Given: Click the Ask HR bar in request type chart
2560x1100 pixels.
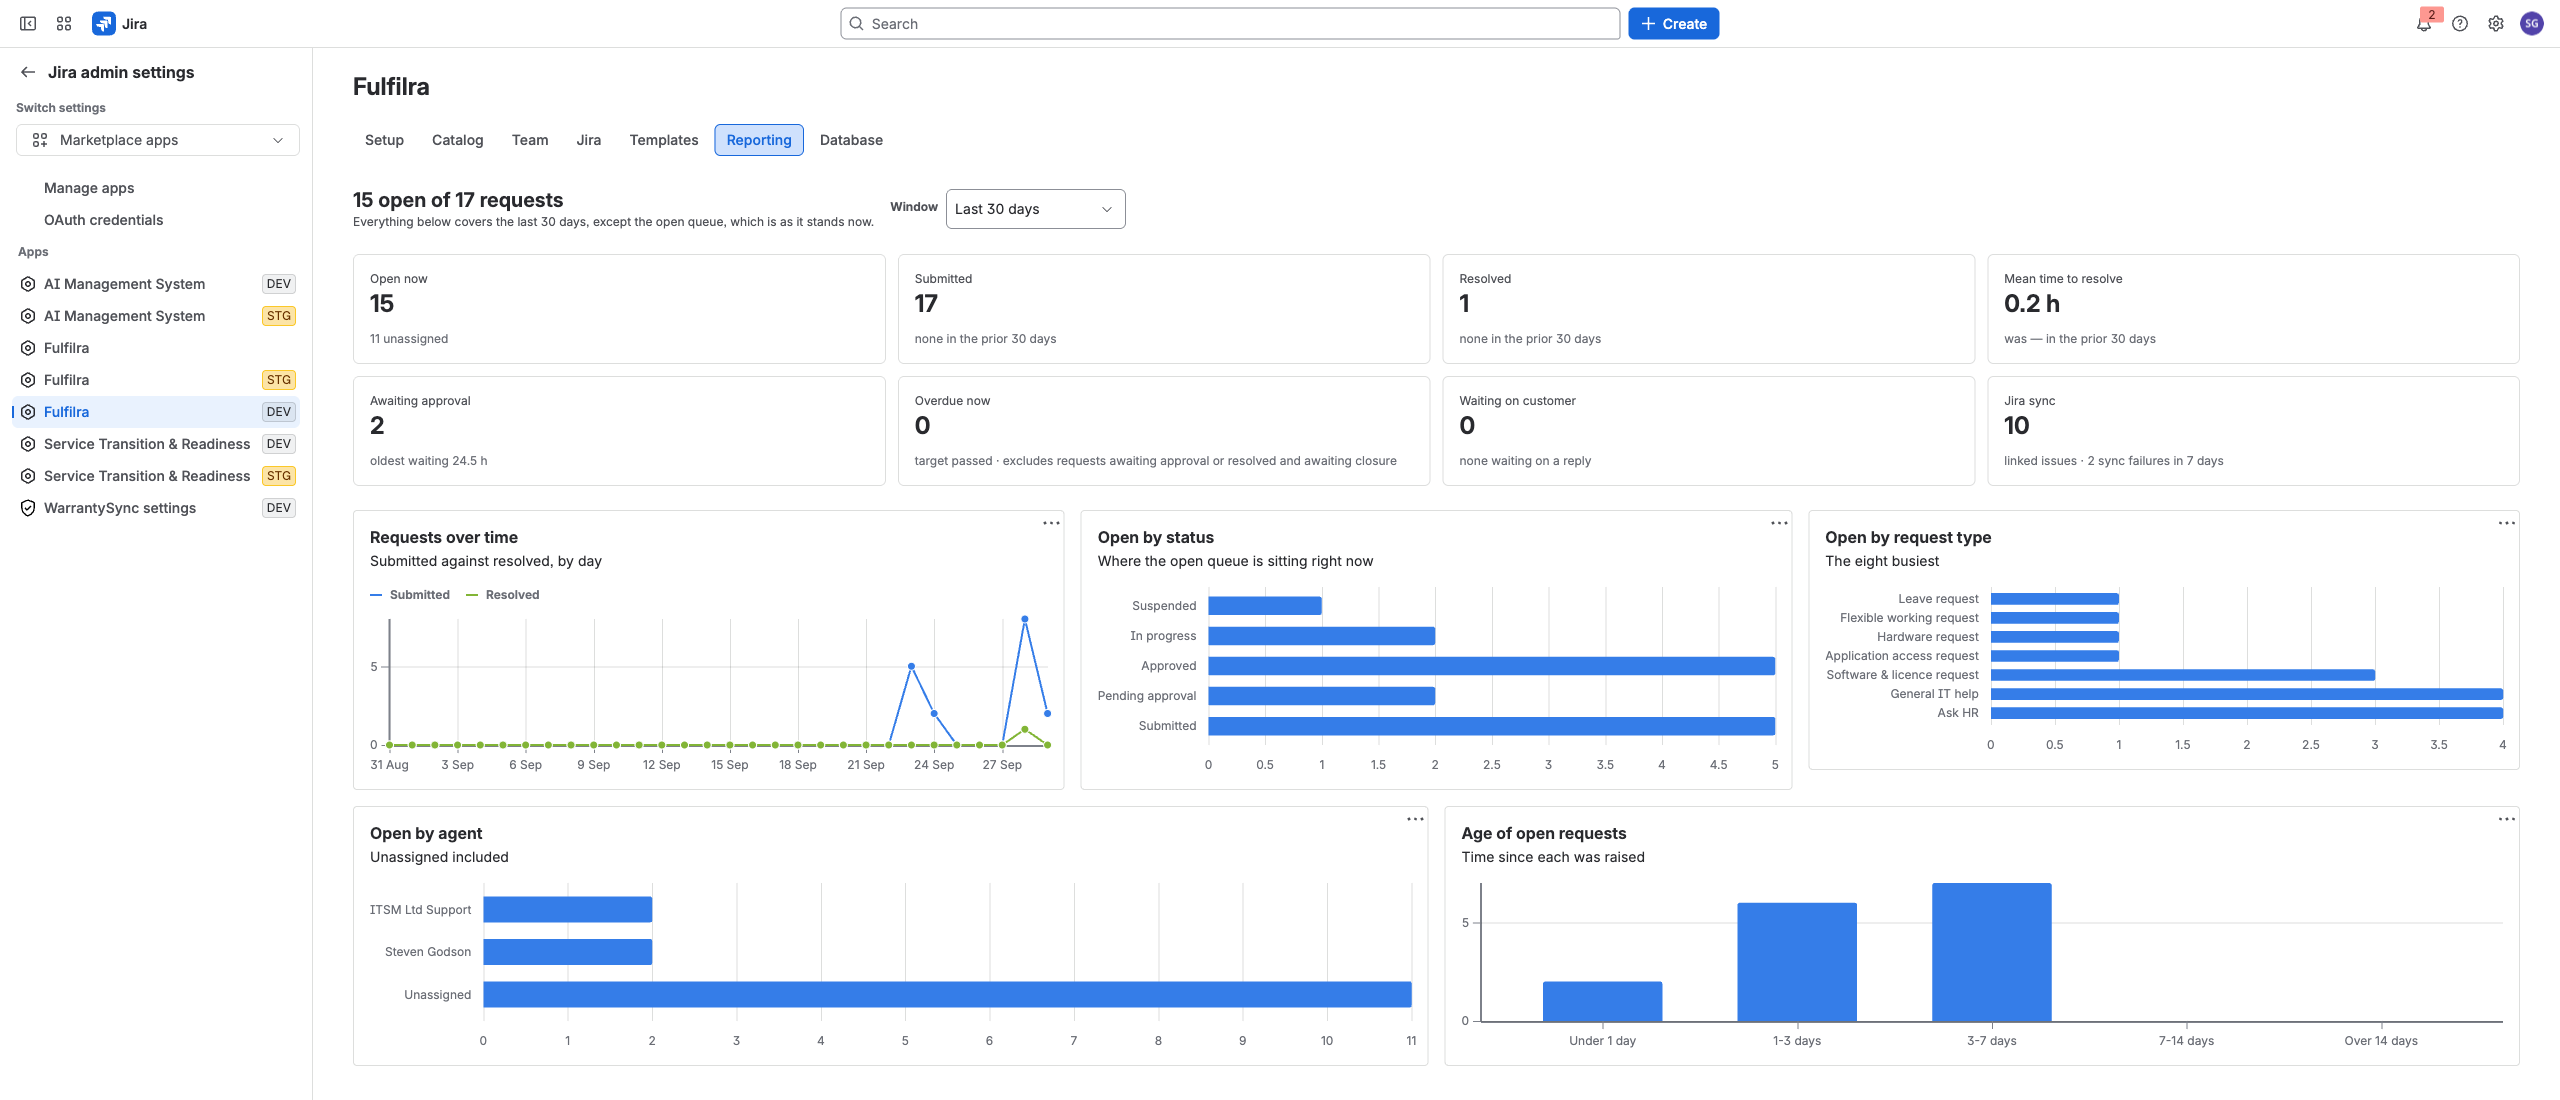Looking at the screenshot, I should click(x=2247, y=713).
